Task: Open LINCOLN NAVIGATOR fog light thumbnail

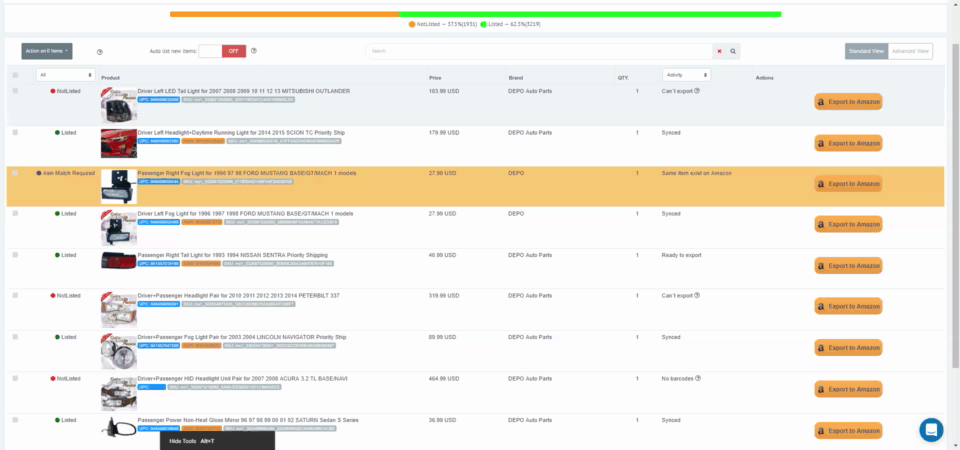Action: tap(119, 351)
